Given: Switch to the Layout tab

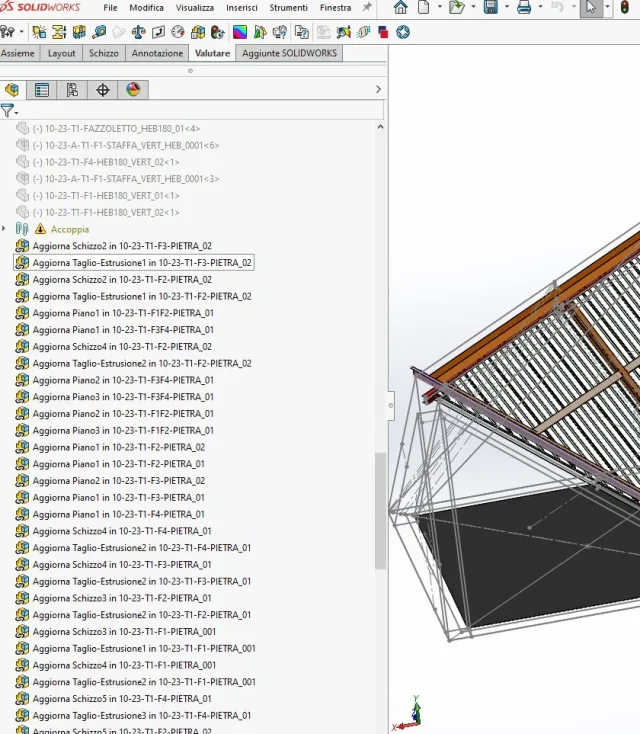Looking at the screenshot, I should pyautogui.click(x=61, y=53).
